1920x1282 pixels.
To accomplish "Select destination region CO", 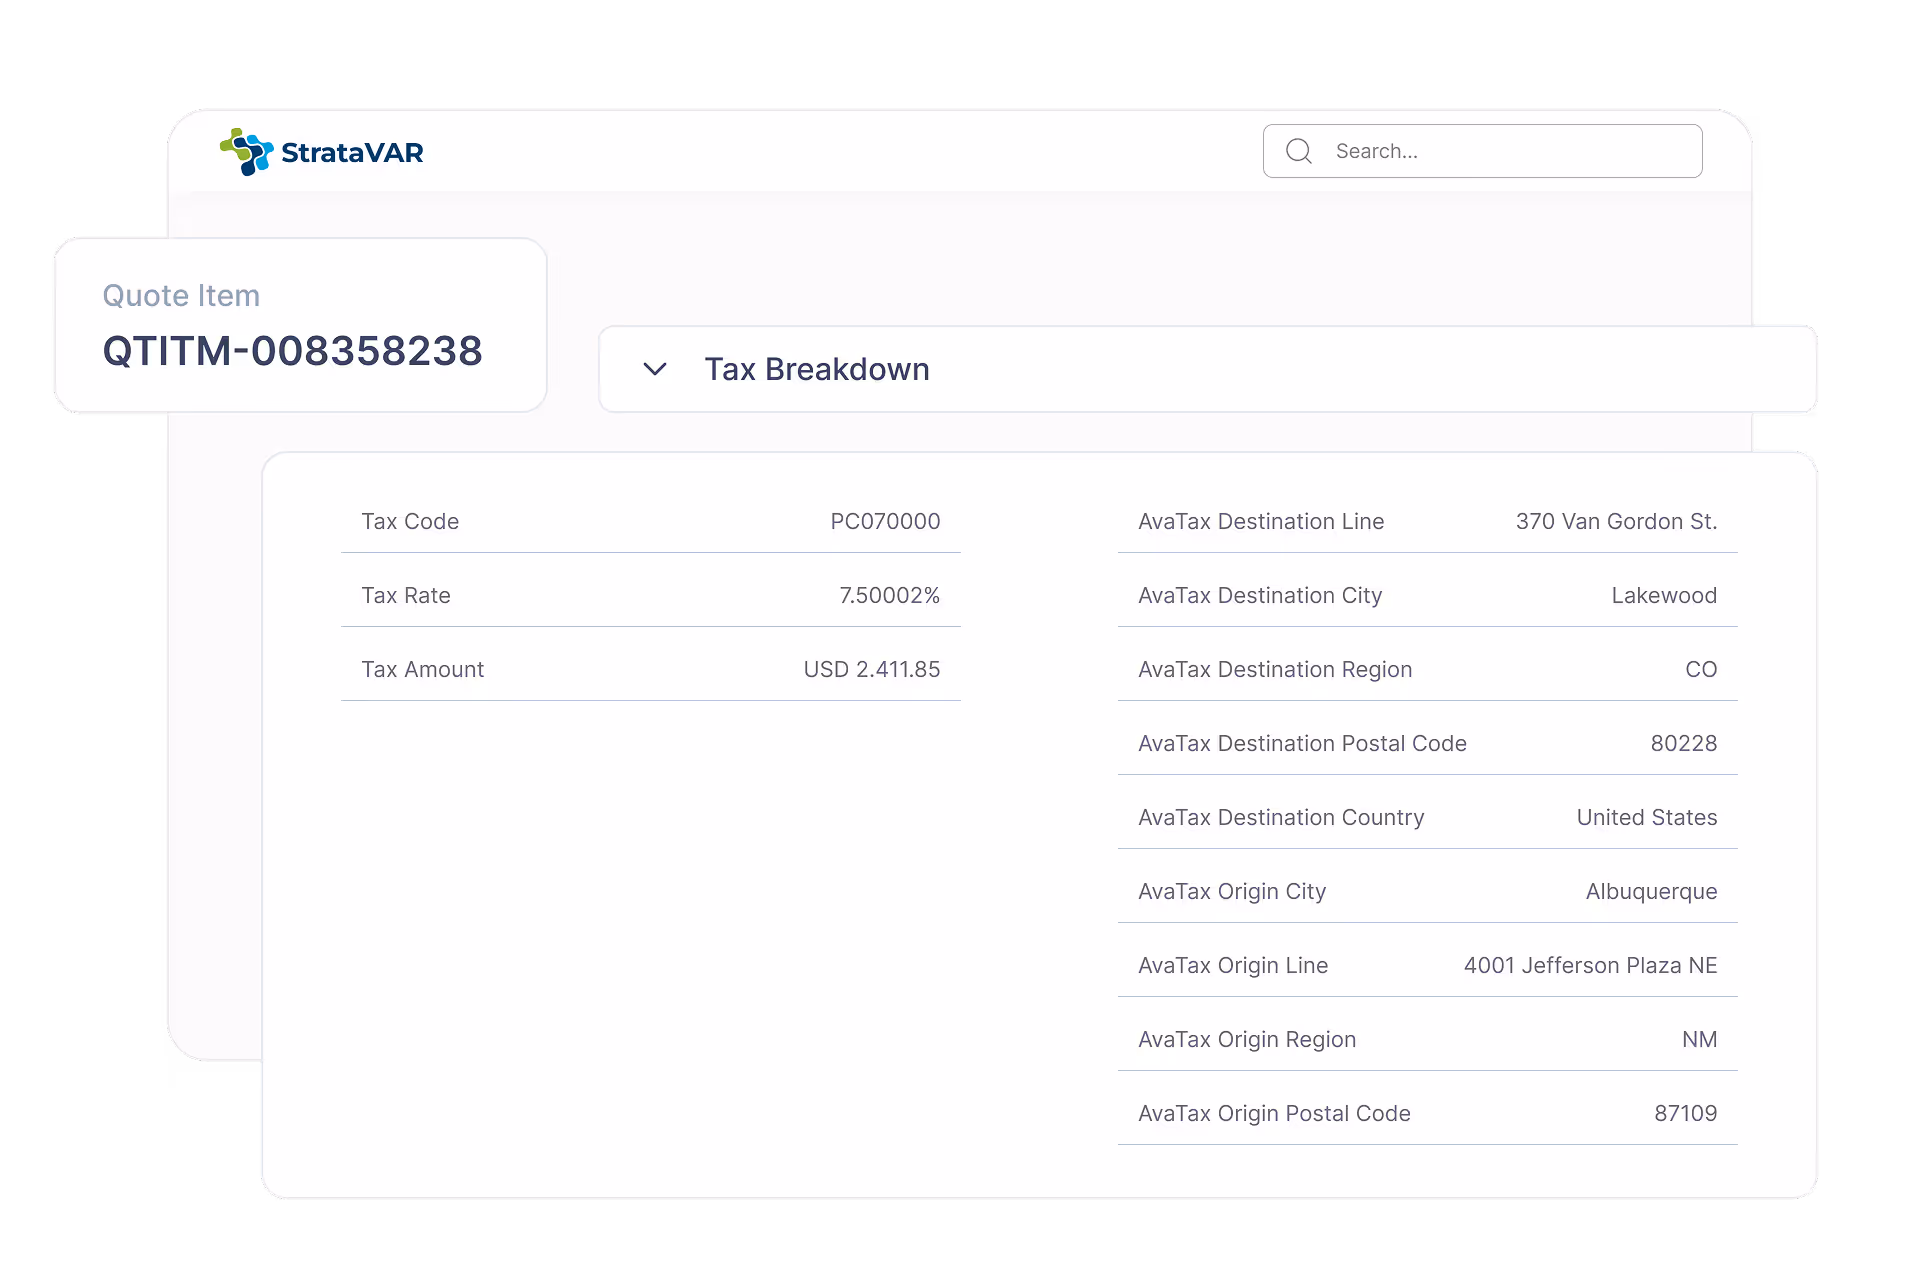I will (x=1701, y=669).
